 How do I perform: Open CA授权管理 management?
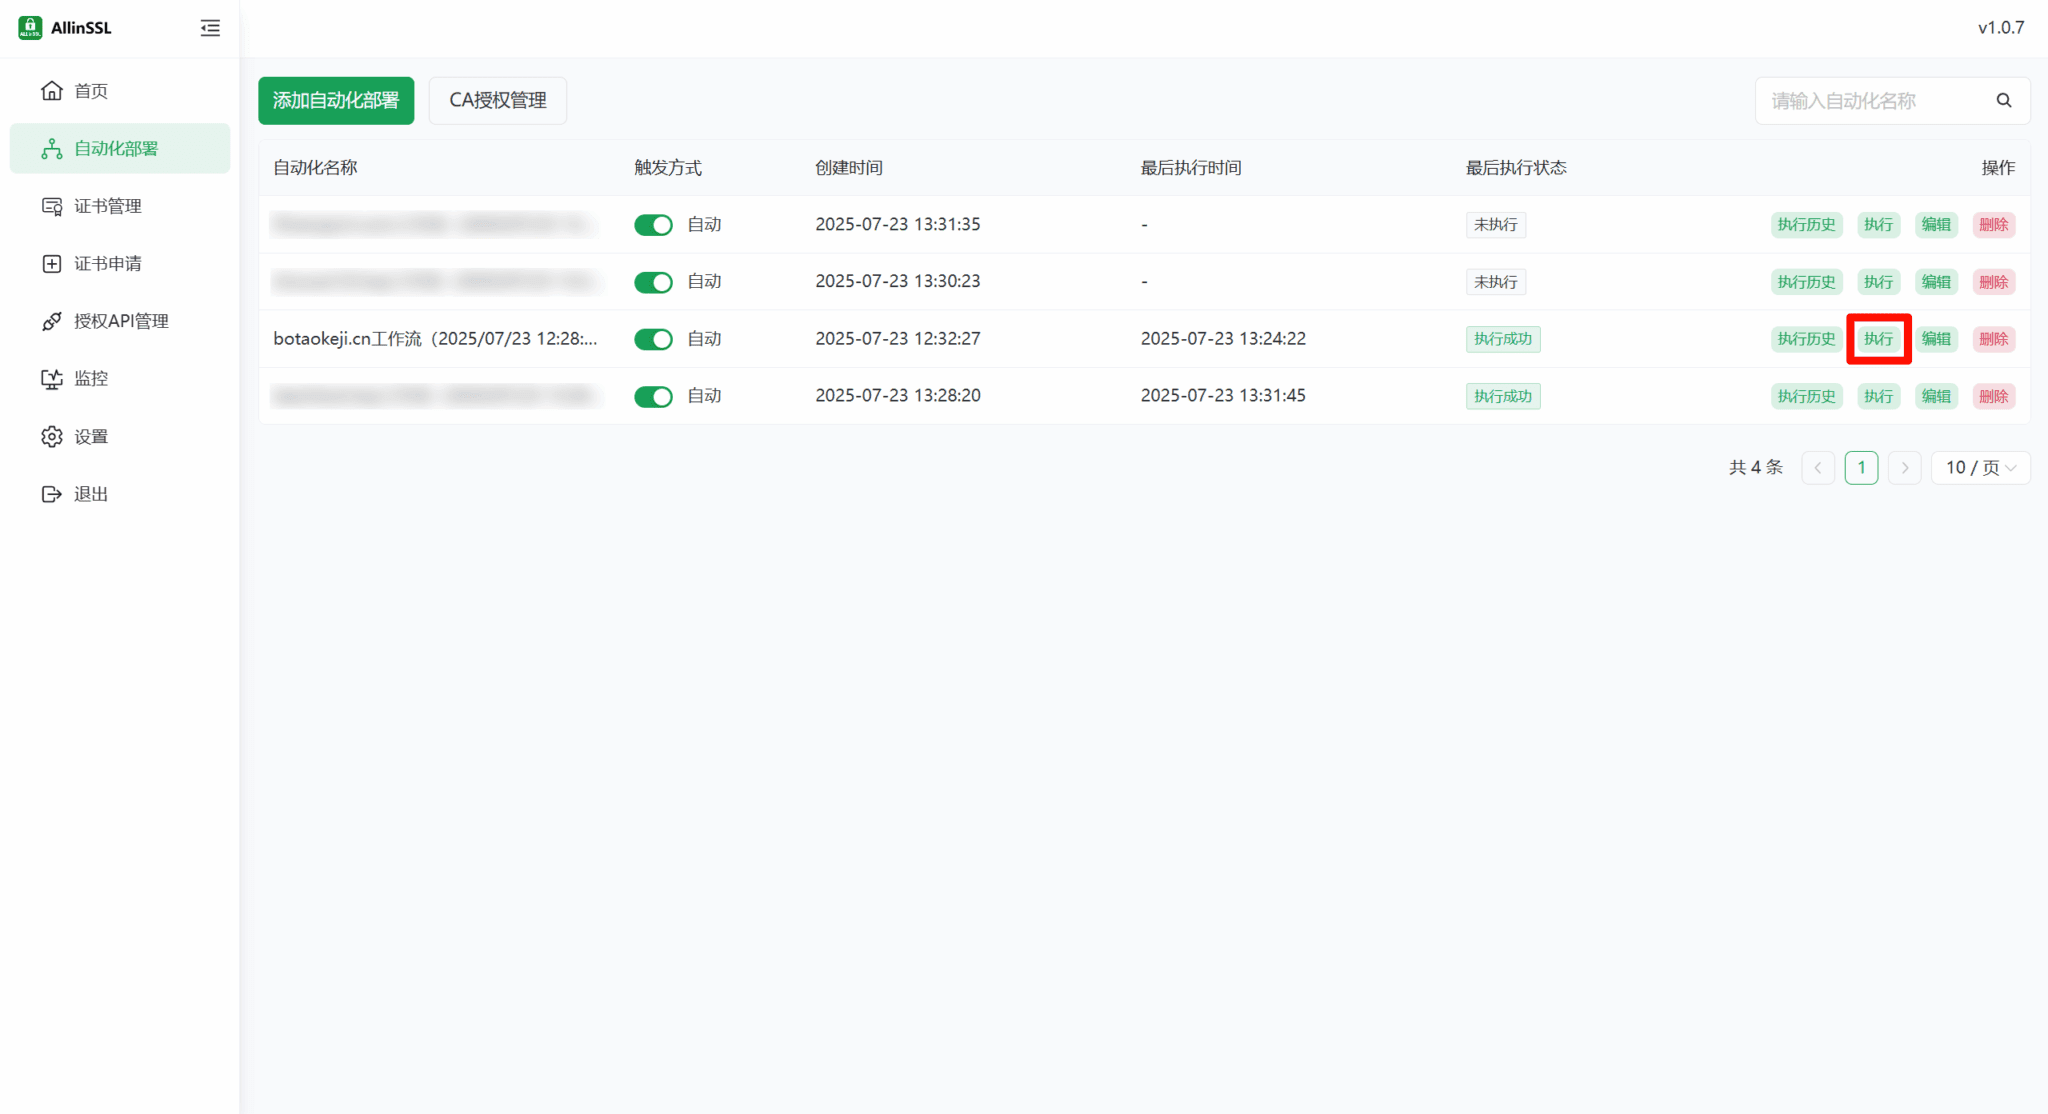497,100
